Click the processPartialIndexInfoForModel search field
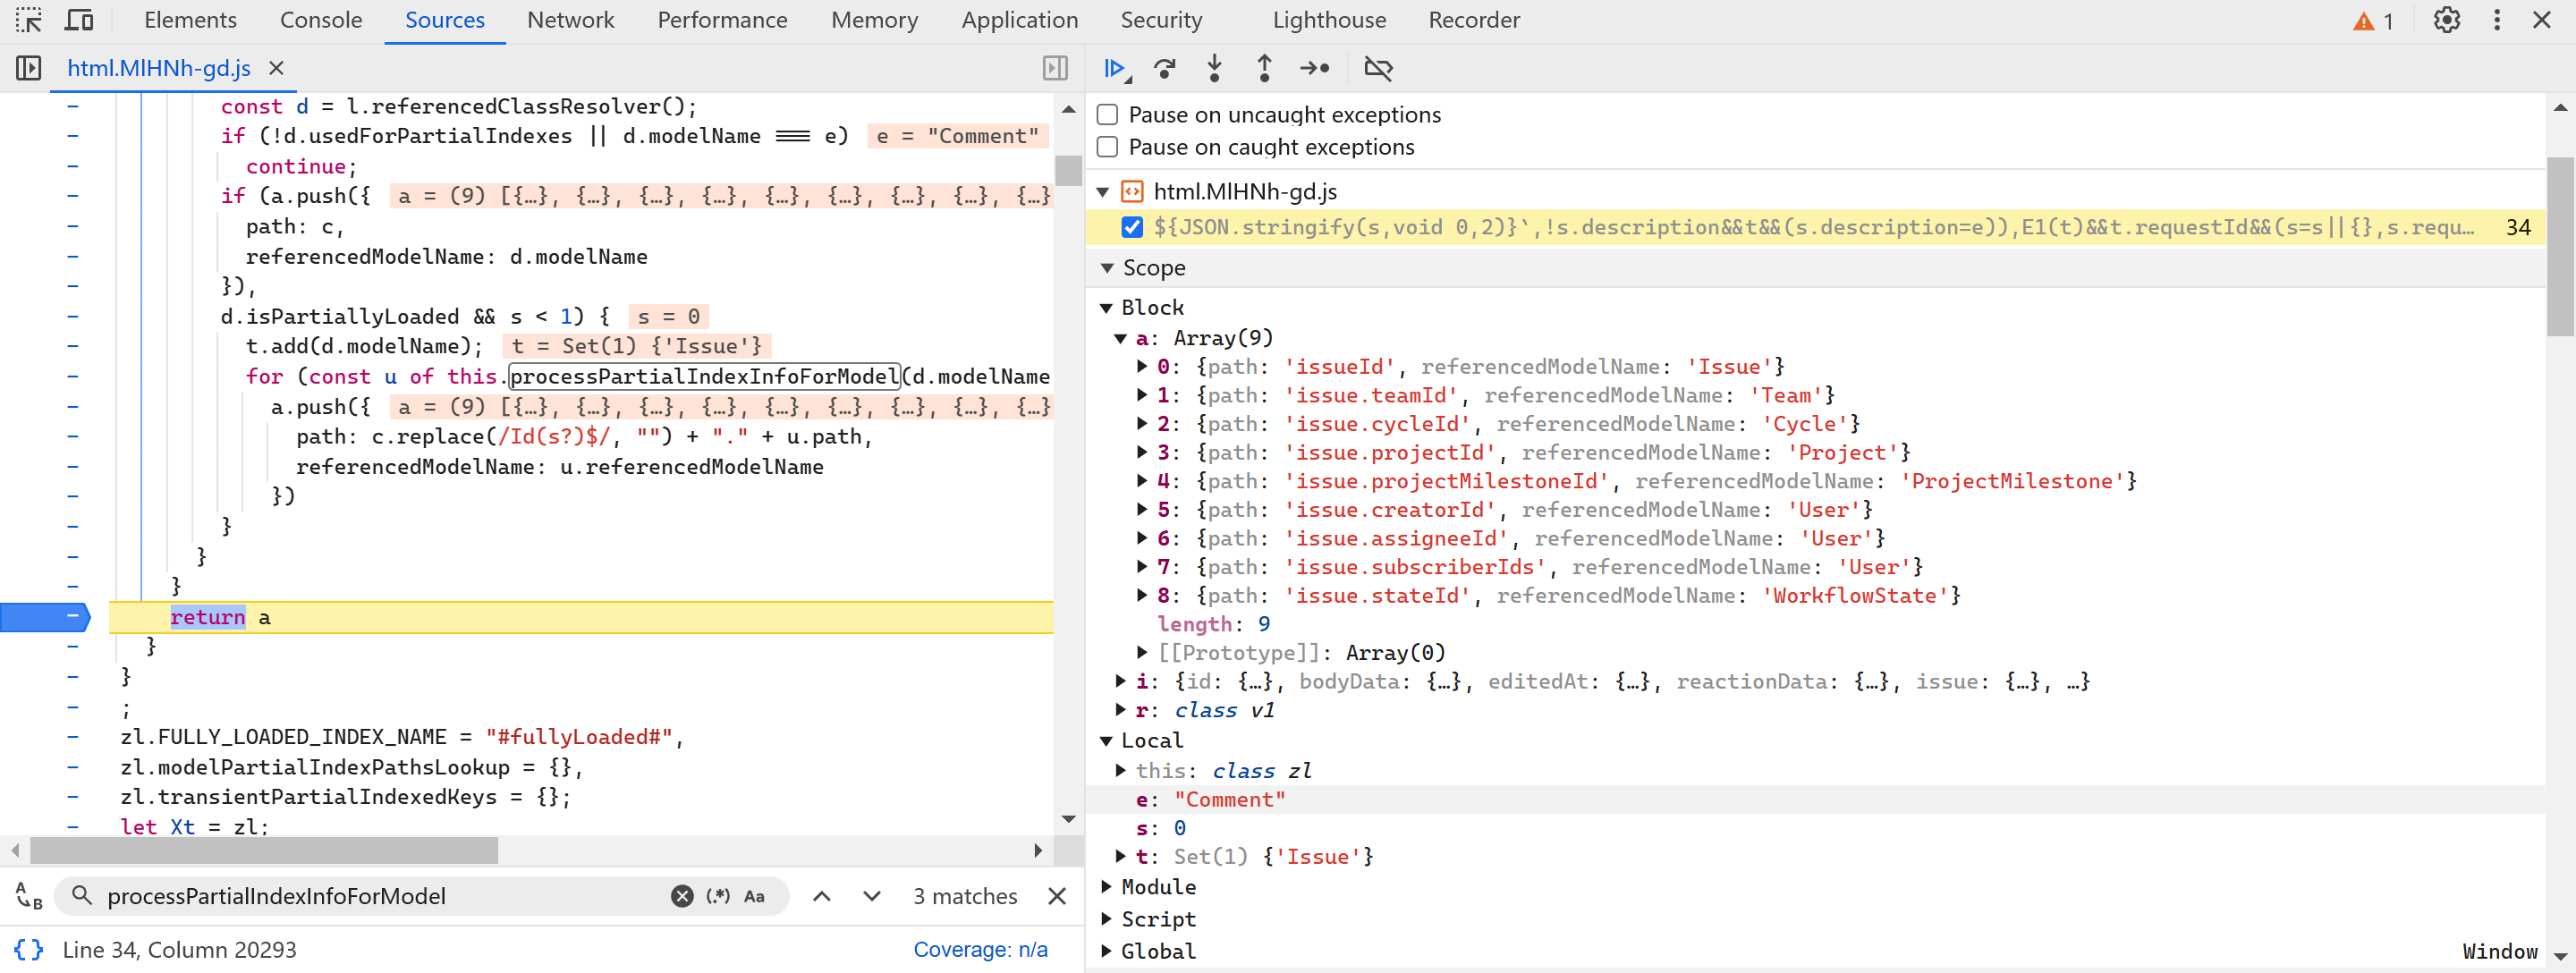The height and width of the screenshot is (973, 2576). point(380,896)
